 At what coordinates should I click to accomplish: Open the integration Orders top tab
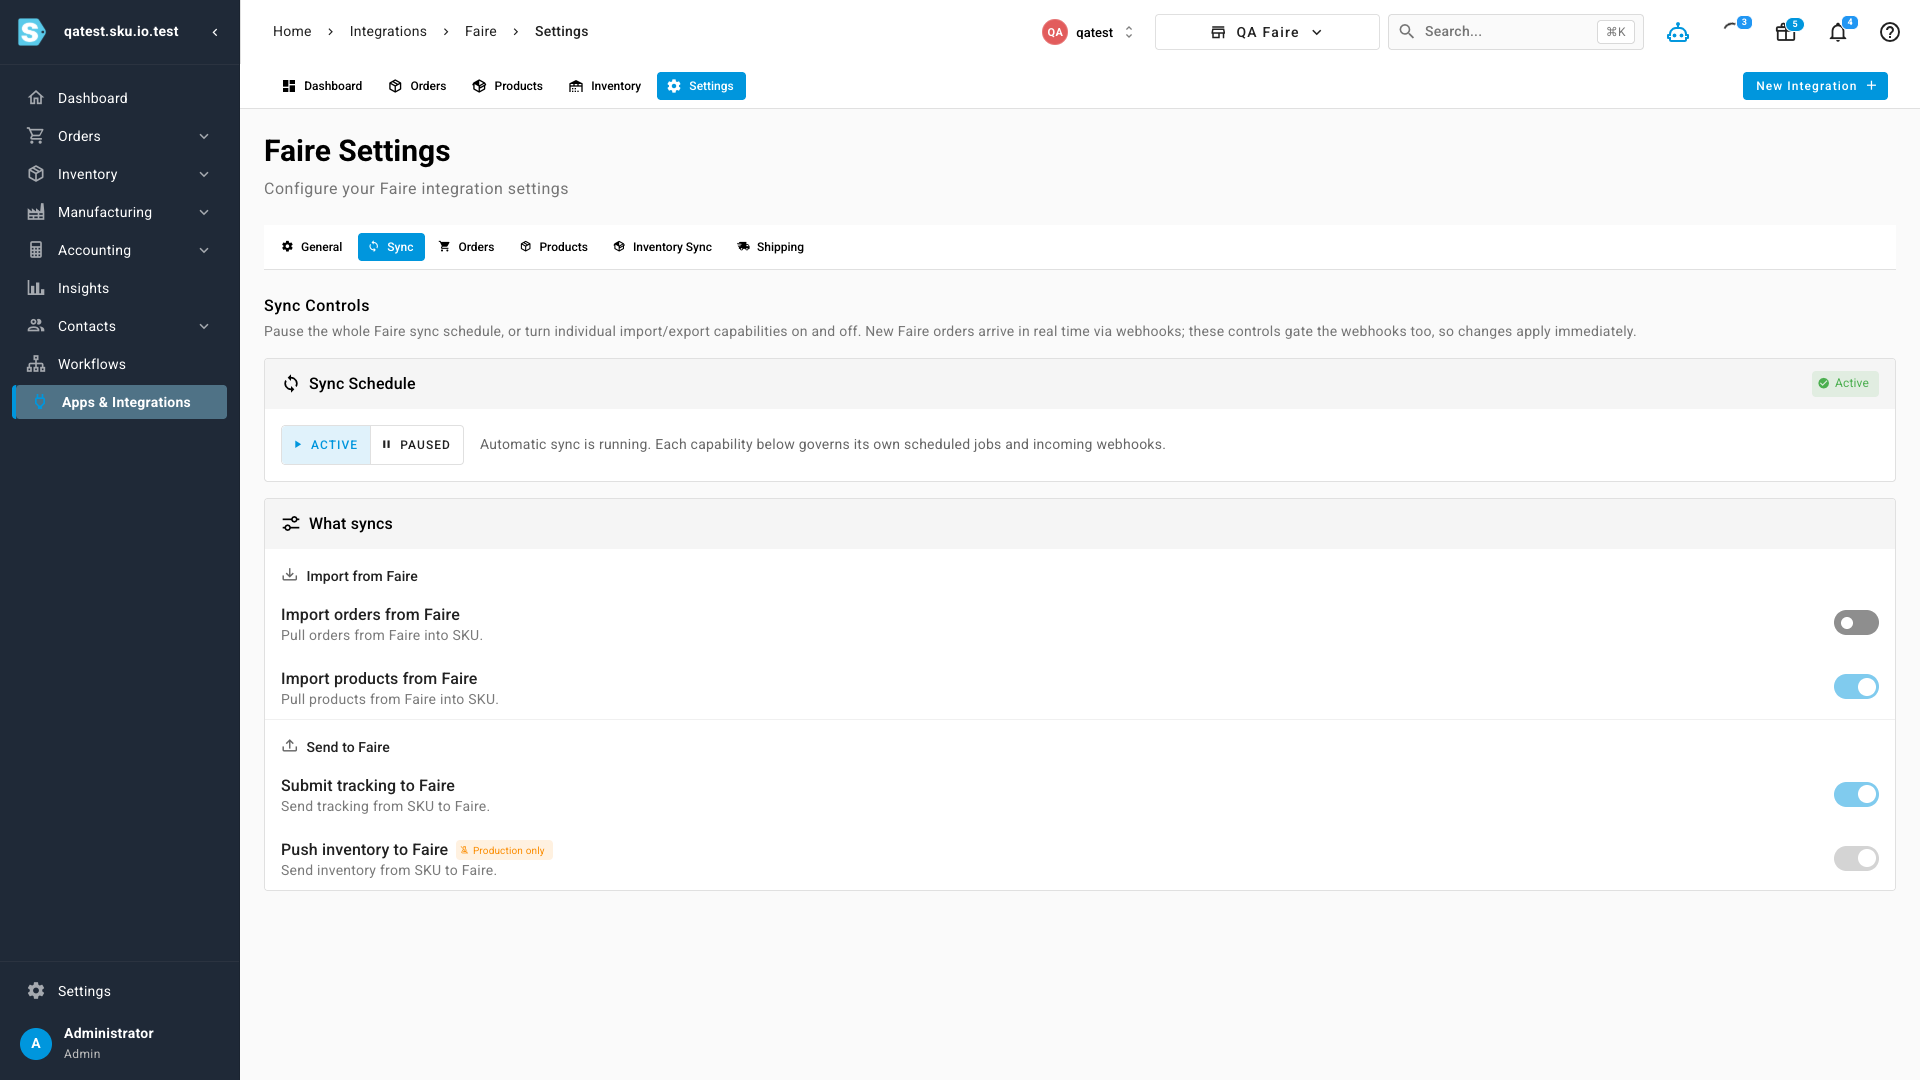[x=418, y=86]
